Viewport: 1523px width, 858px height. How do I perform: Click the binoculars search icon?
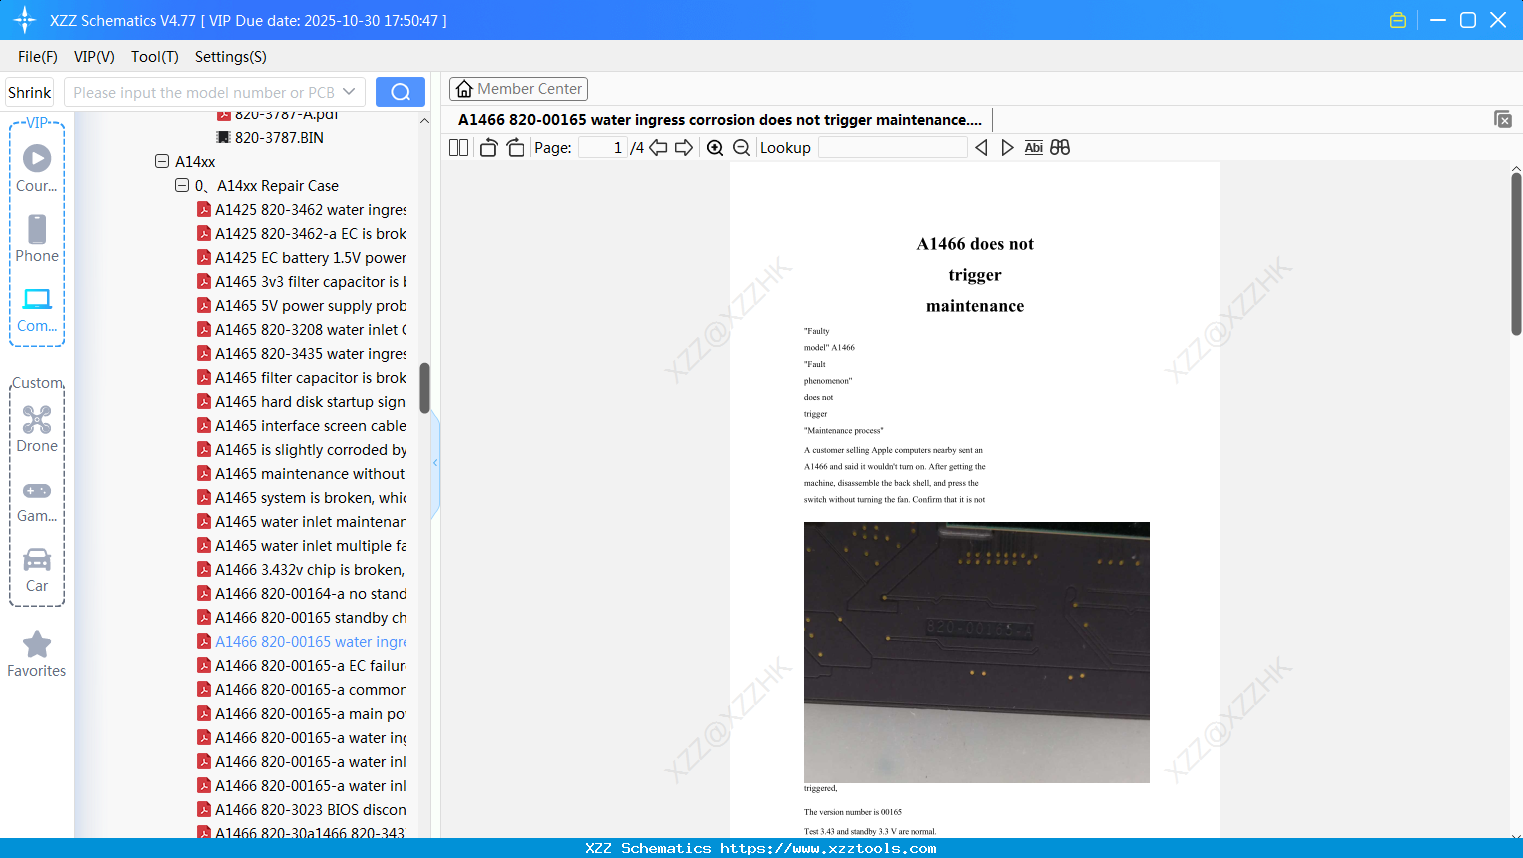[1060, 148]
